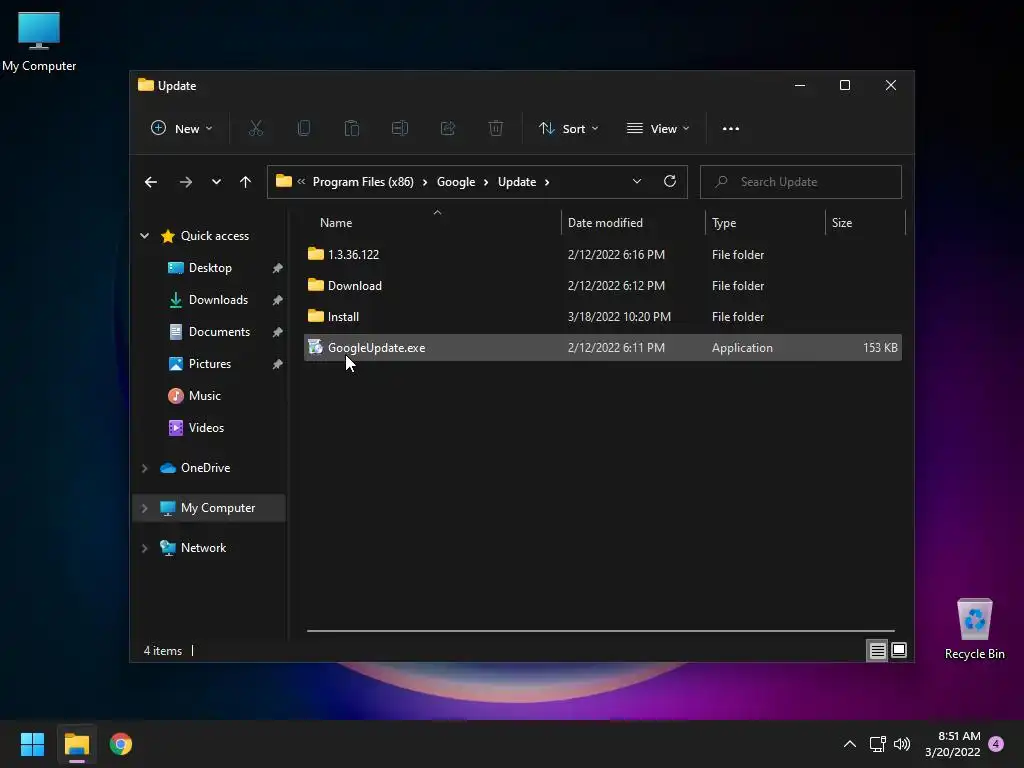
Task: Select Desktop in Quick access
Action: (210, 268)
